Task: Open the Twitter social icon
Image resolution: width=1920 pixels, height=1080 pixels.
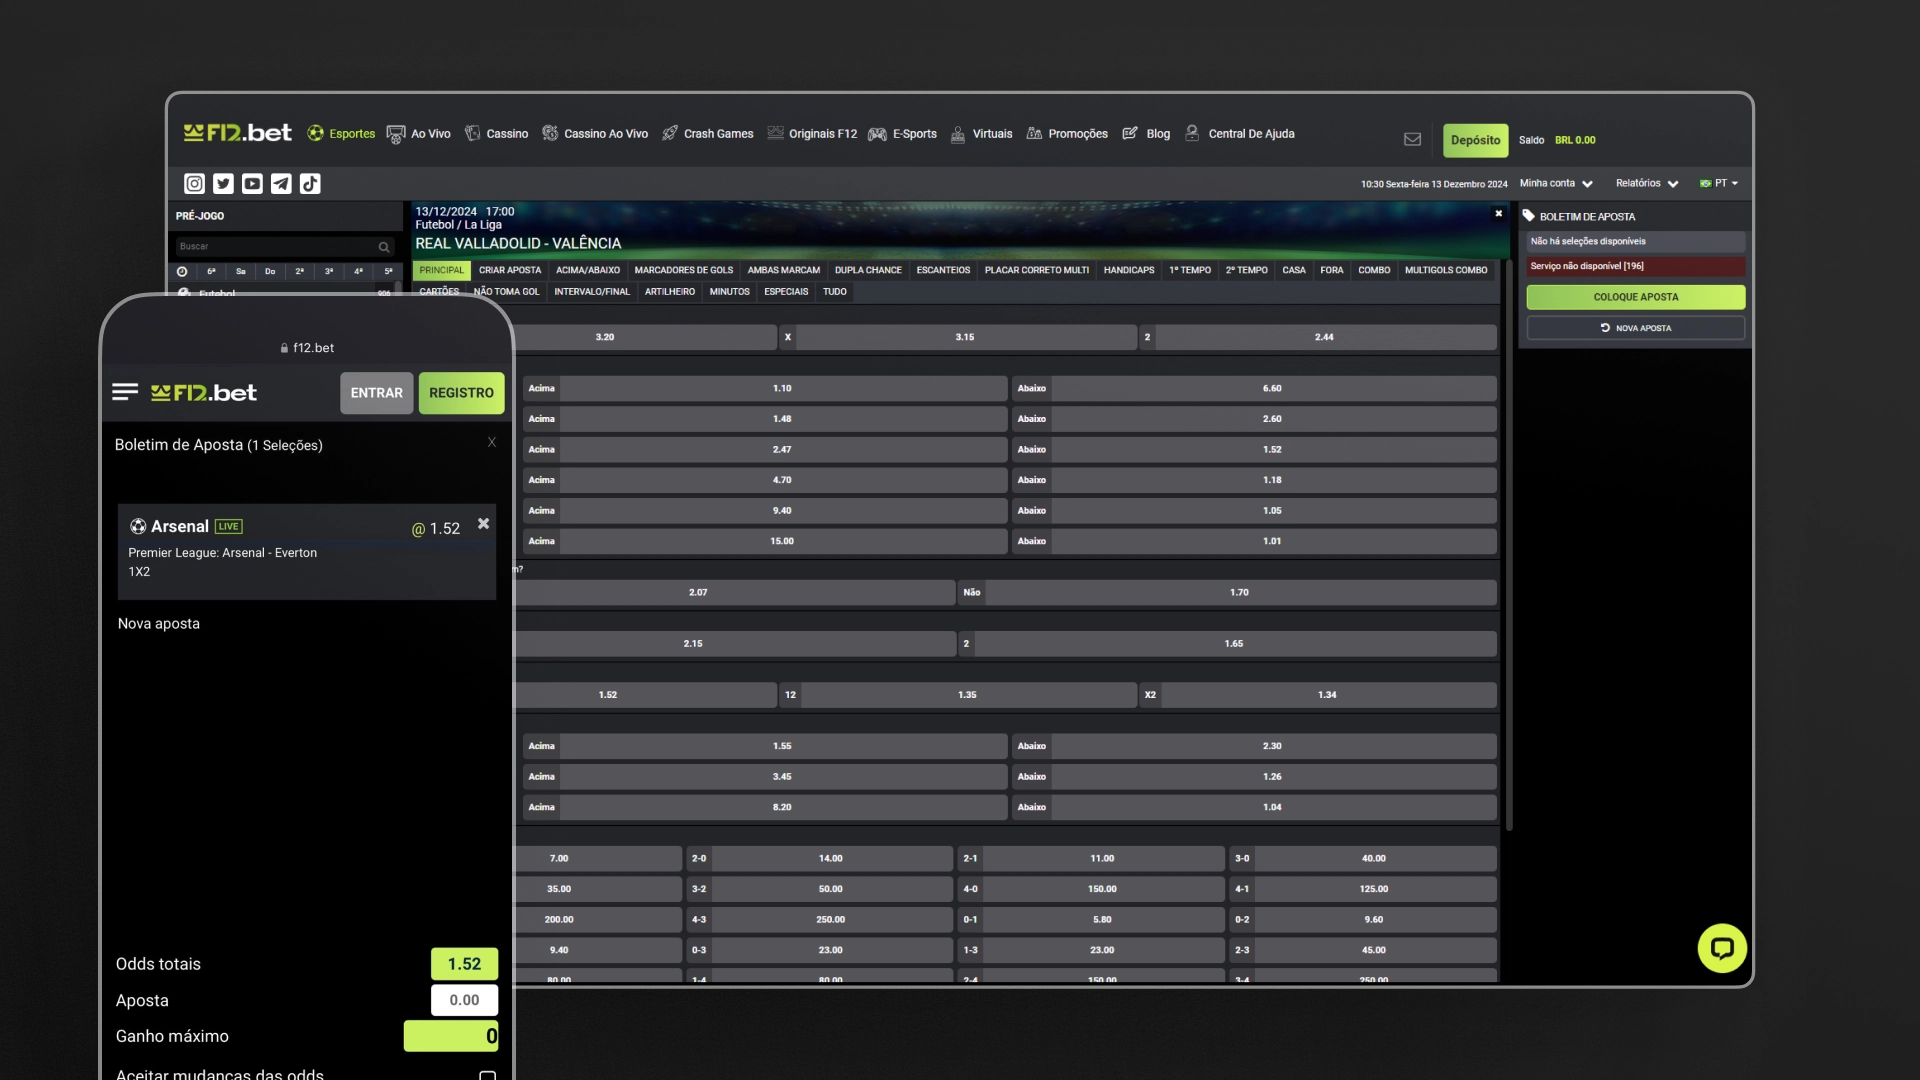Action: click(x=223, y=184)
